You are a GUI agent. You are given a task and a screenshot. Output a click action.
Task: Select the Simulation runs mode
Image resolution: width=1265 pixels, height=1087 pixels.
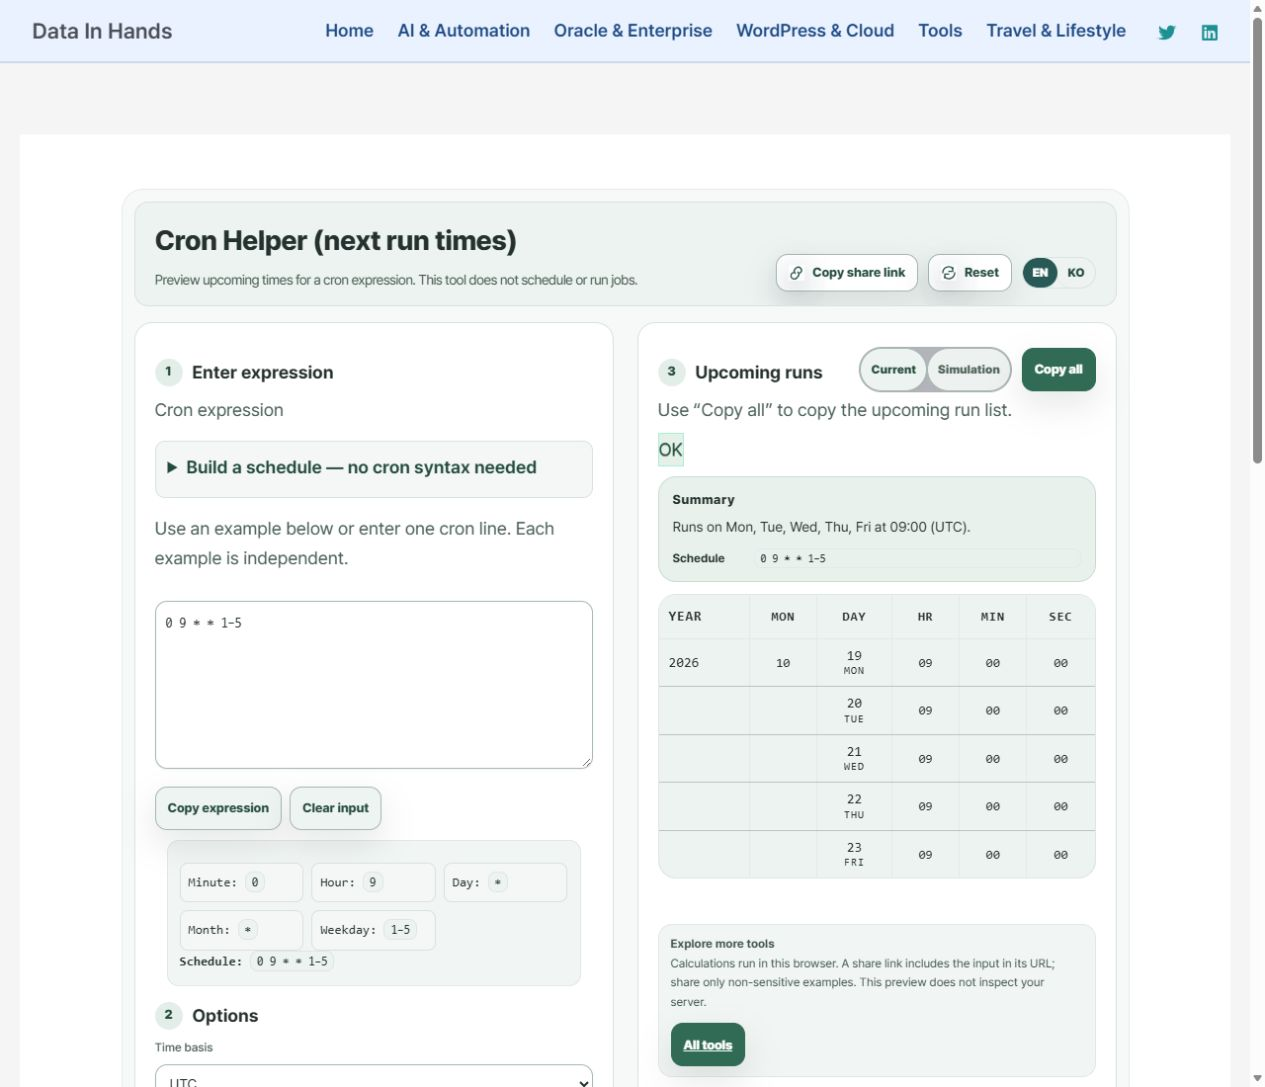(968, 370)
